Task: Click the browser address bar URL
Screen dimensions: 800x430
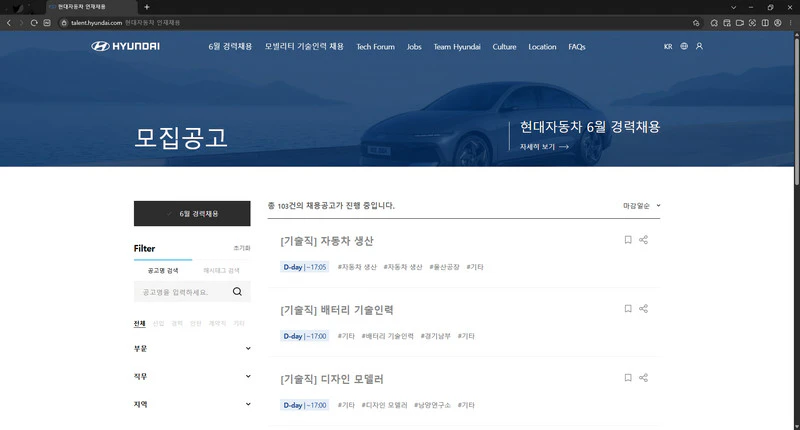Action: tap(96, 22)
